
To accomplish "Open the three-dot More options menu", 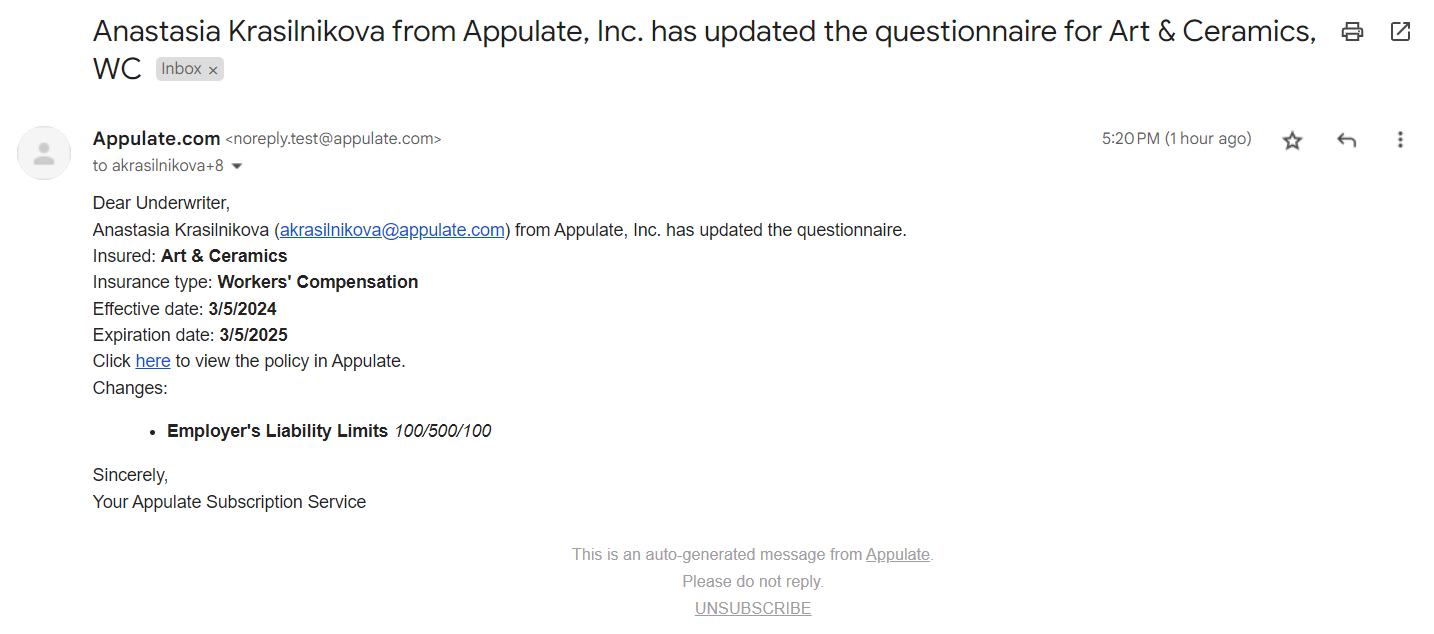I will 1400,140.
